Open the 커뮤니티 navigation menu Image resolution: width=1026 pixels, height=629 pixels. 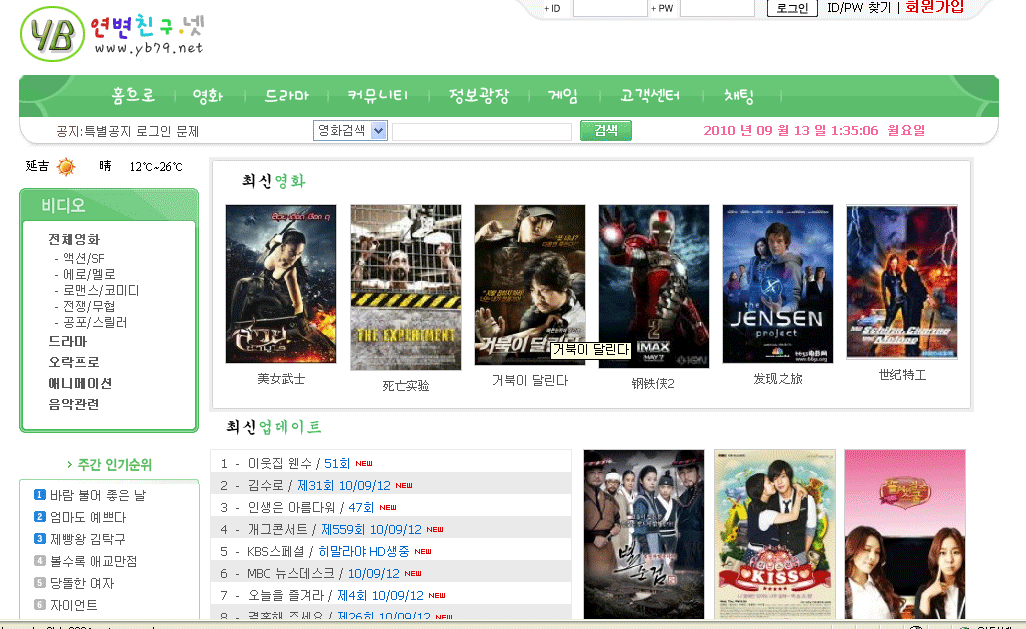coord(378,96)
